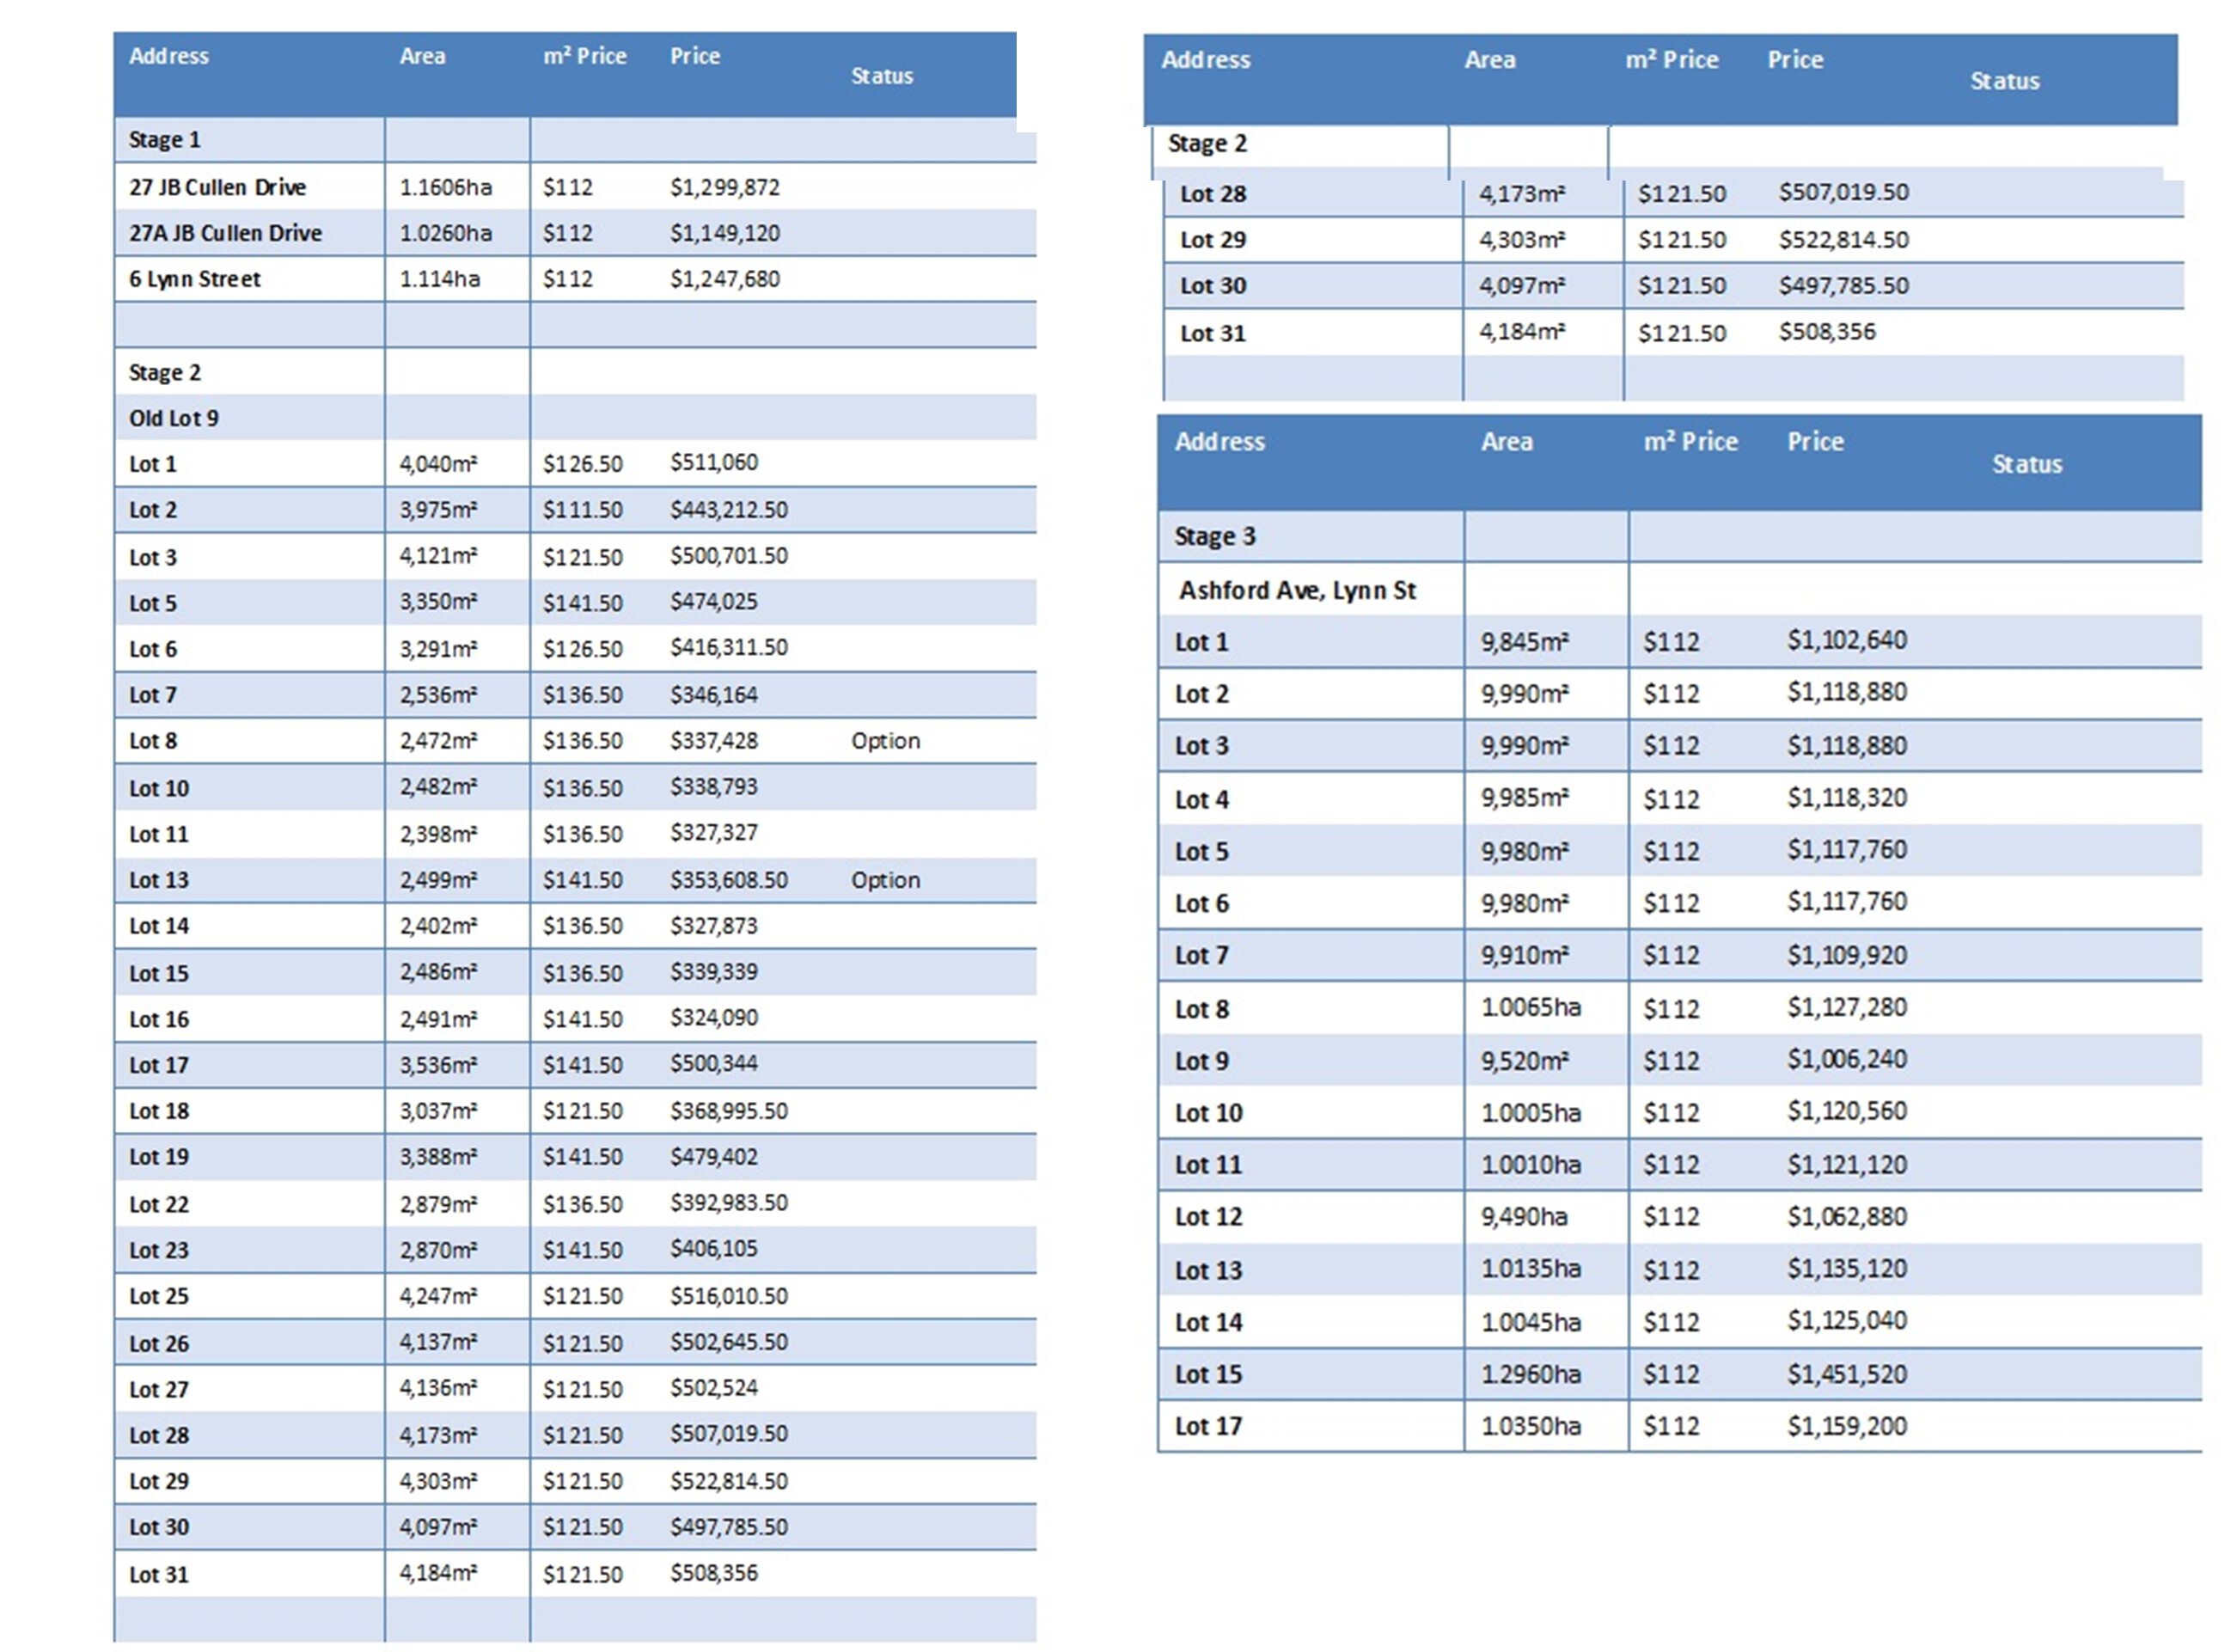Select the Old Lot 9 row label
2225x1652 pixels.
point(173,418)
